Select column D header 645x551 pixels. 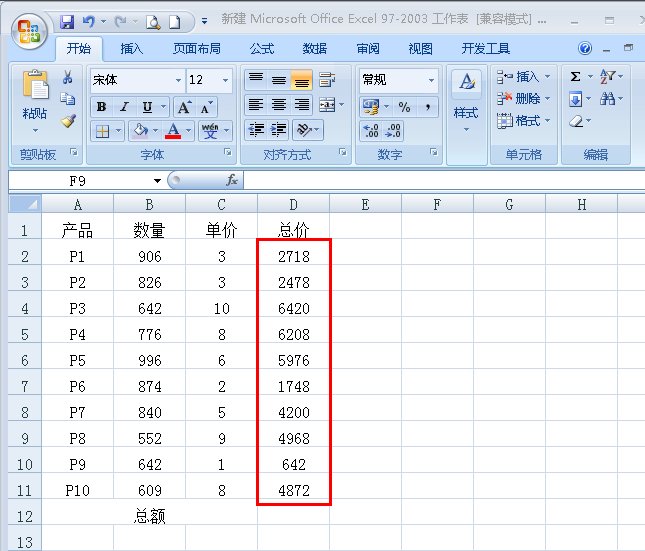coord(293,204)
